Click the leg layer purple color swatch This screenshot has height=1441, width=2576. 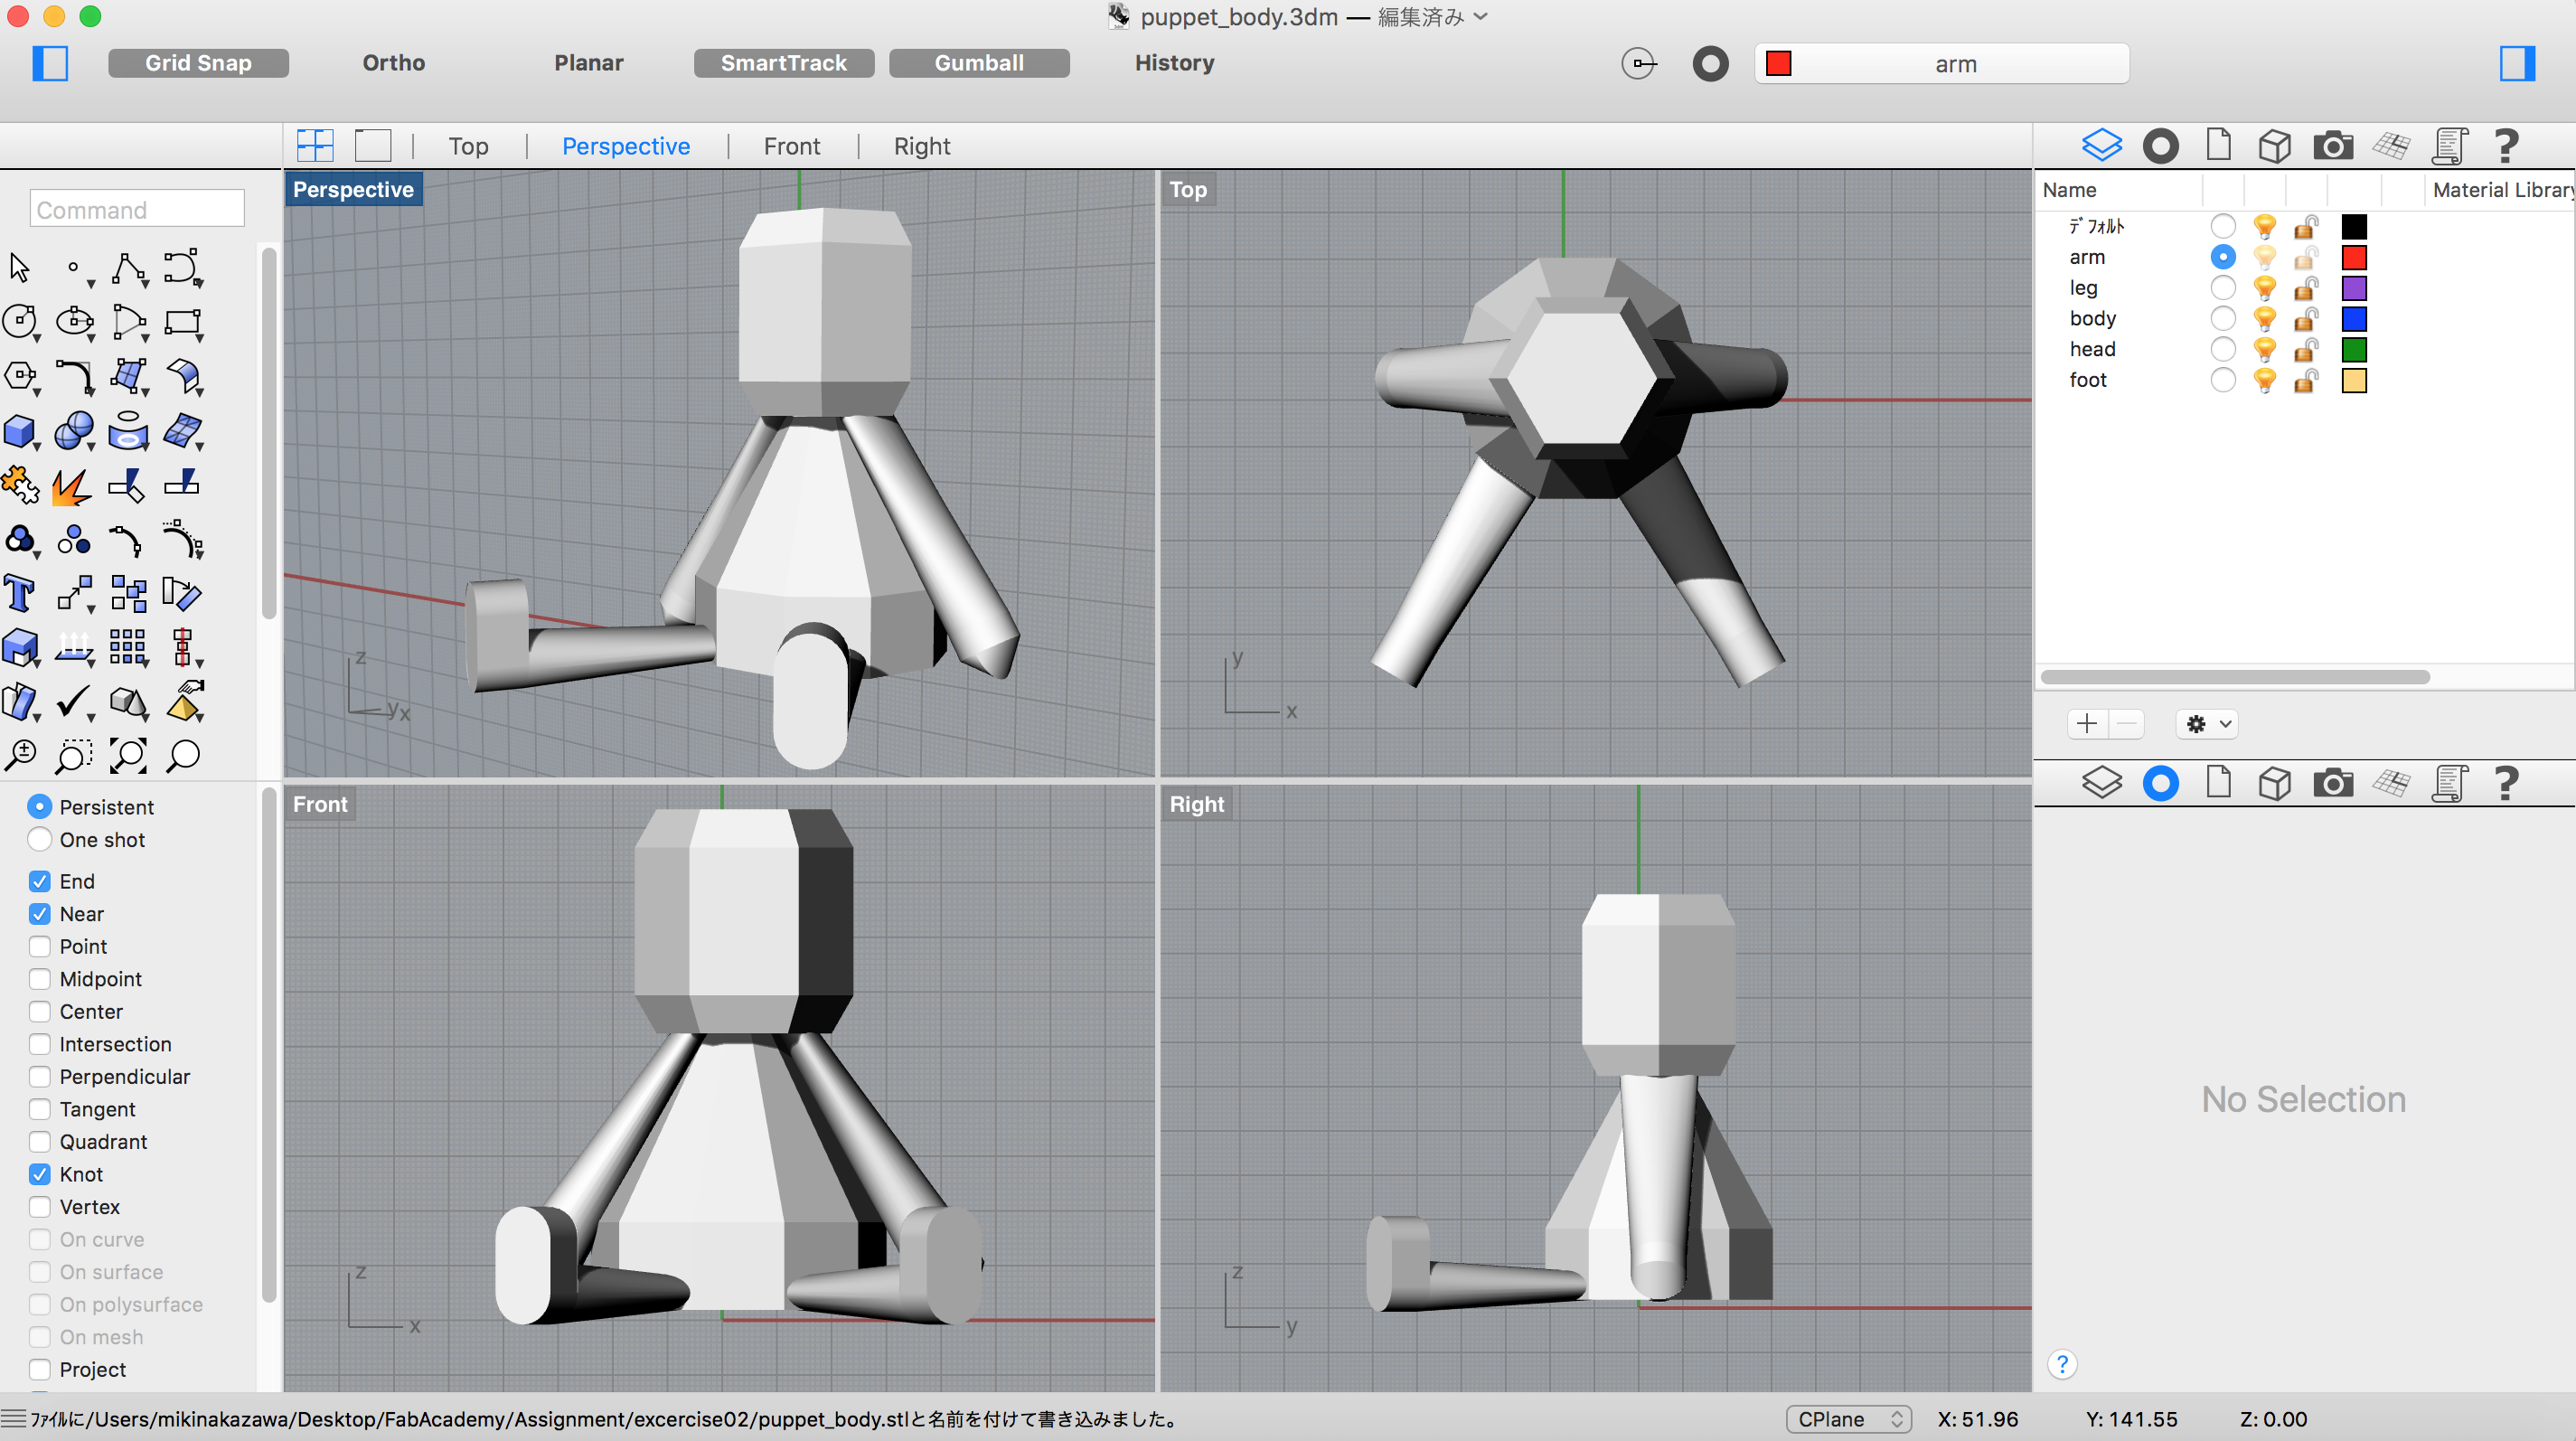coord(2354,288)
